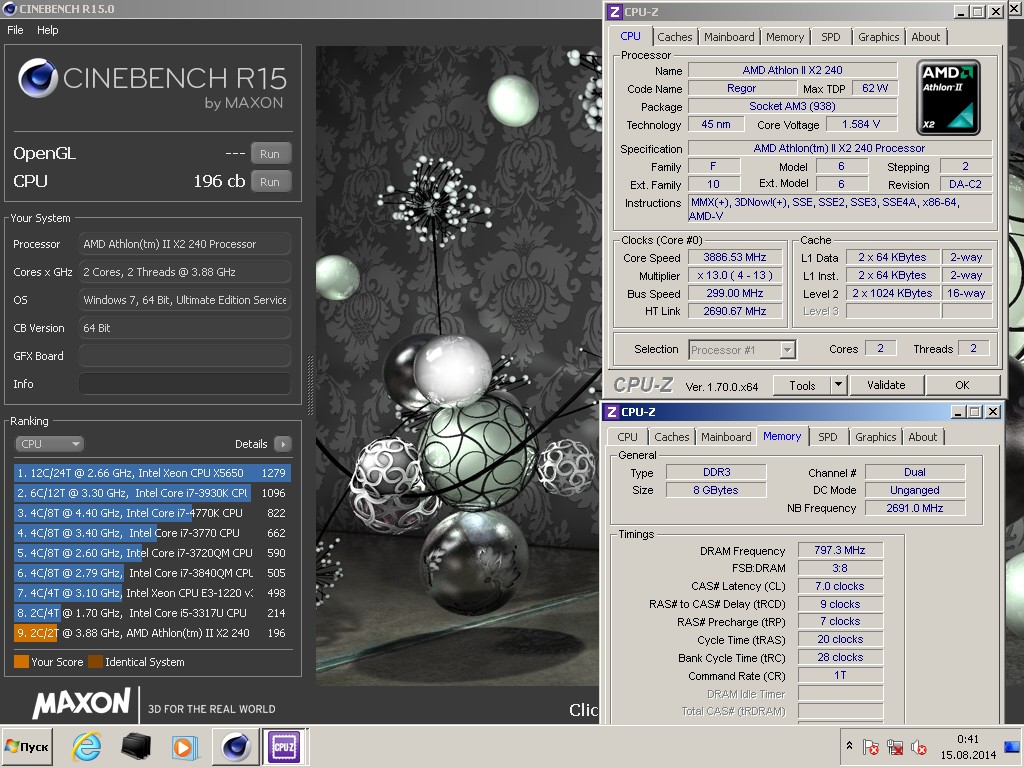This screenshot has width=1024, height=768.
Task: Open the Tools dropdown arrow
Action: pyautogui.click(x=839, y=385)
